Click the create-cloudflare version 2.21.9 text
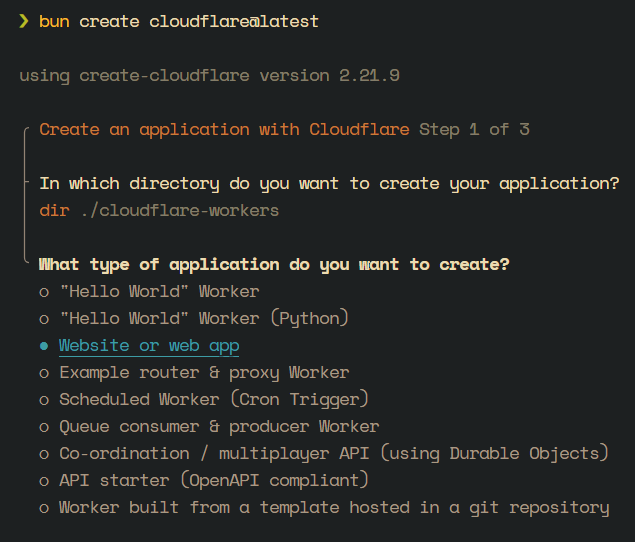635x542 pixels. tap(239, 76)
